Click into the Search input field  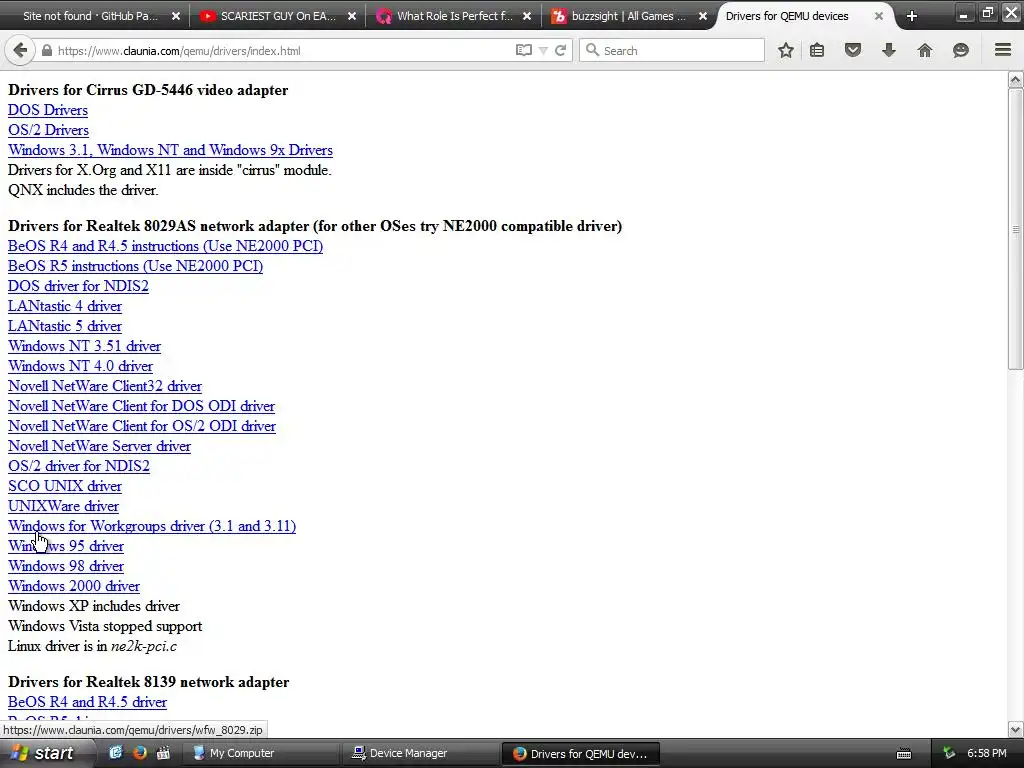[x=671, y=50]
